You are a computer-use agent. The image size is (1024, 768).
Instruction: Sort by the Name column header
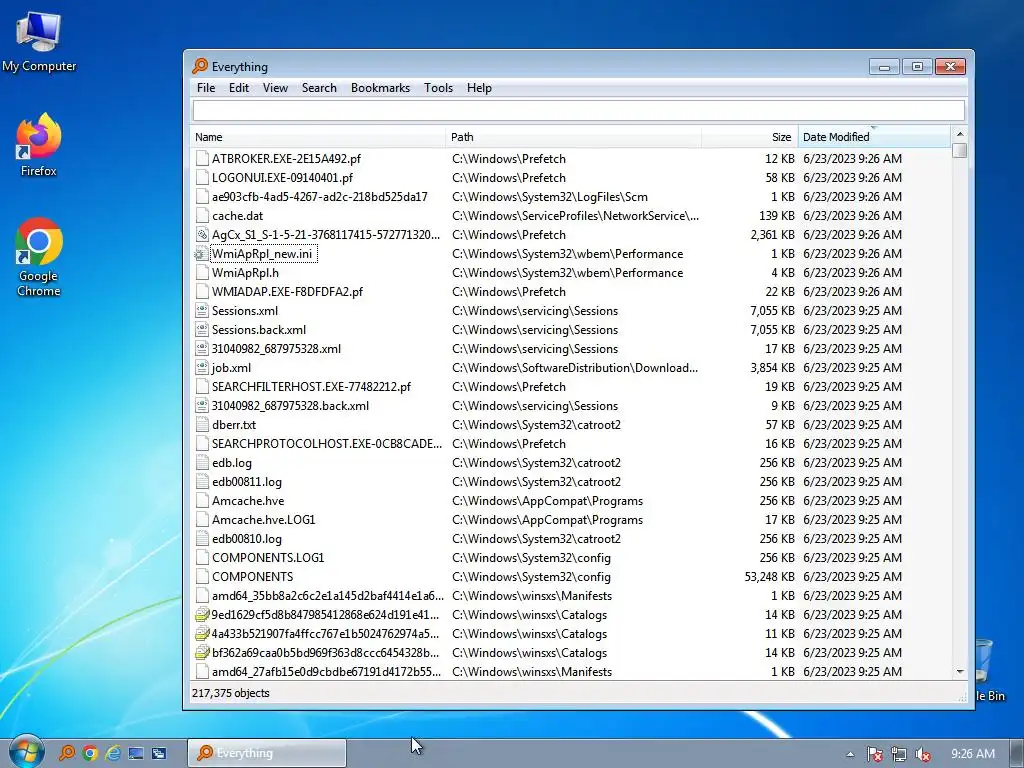click(319, 136)
